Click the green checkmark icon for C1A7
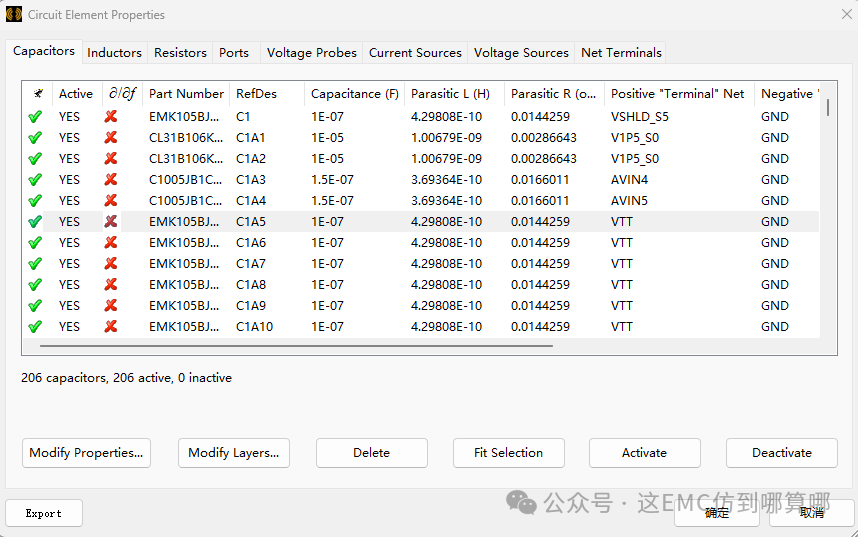Viewport: 858px width, 537px height. click(35, 263)
